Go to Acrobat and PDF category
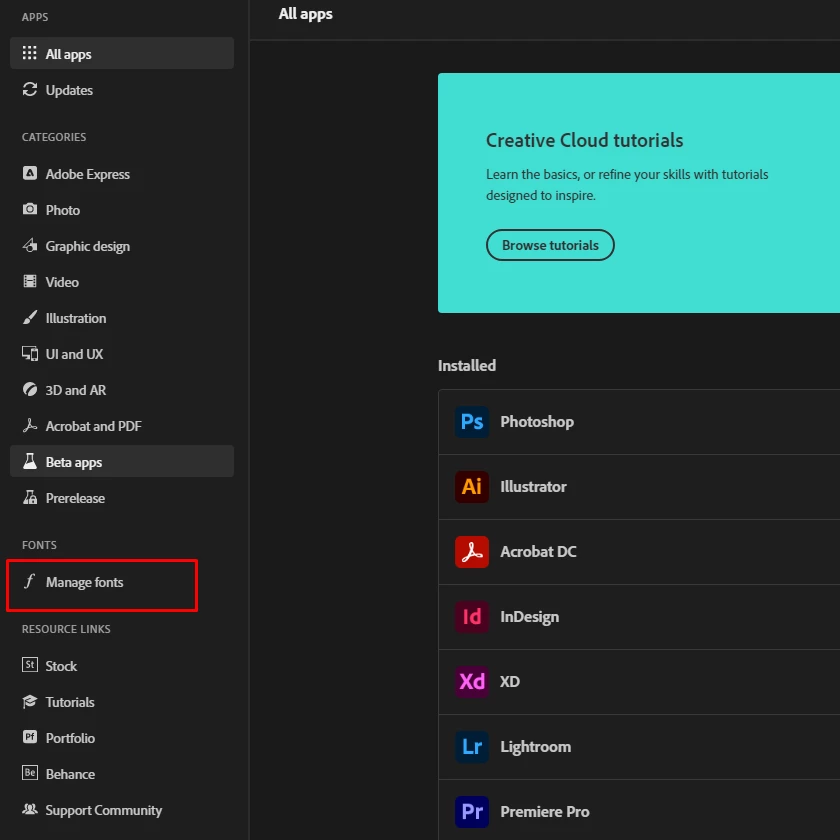Image resolution: width=840 pixels, height=840 pixels. click(122, 426)
